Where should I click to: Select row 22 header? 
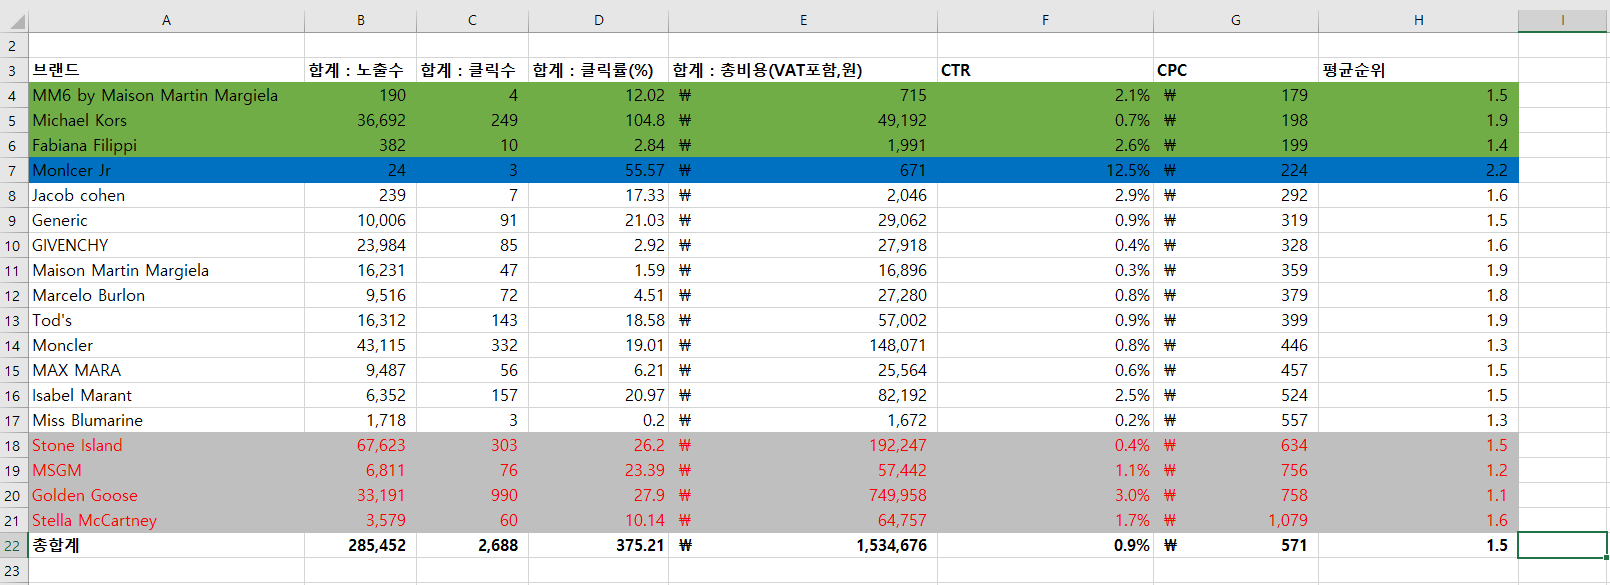click(x=13, y=545)
